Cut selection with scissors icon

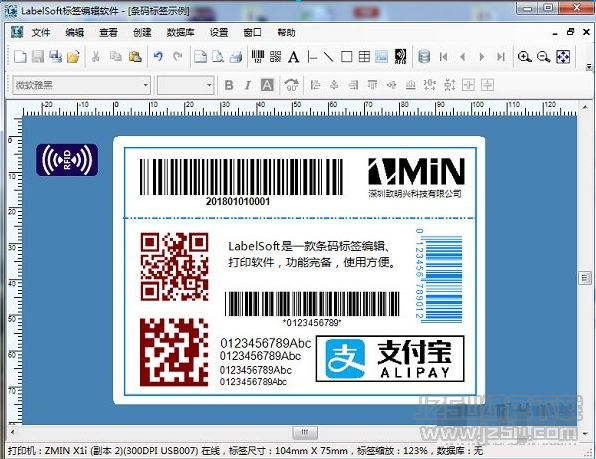[96, 57]
